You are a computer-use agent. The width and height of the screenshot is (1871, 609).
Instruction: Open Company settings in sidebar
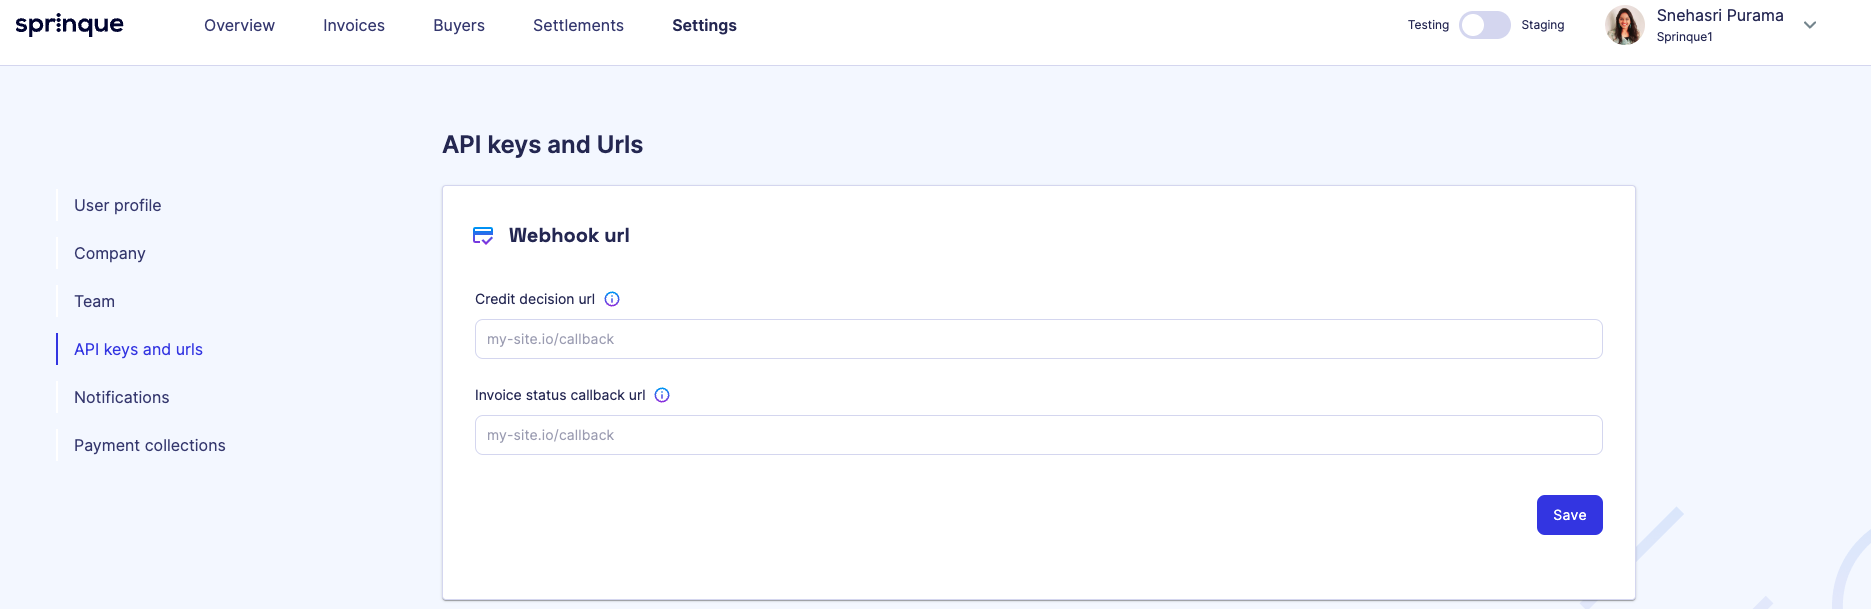tap(110, 253)
